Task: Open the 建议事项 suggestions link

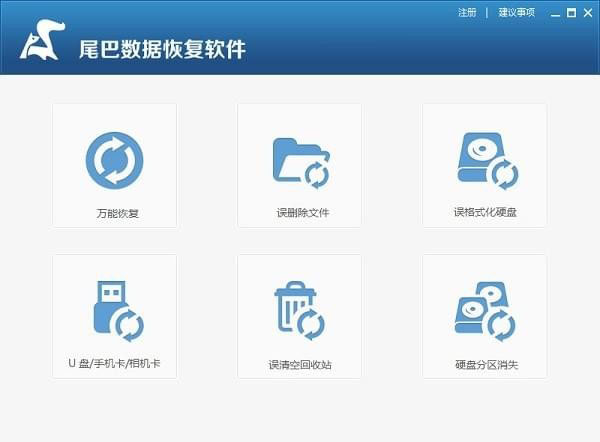Action: pos(517,13)
